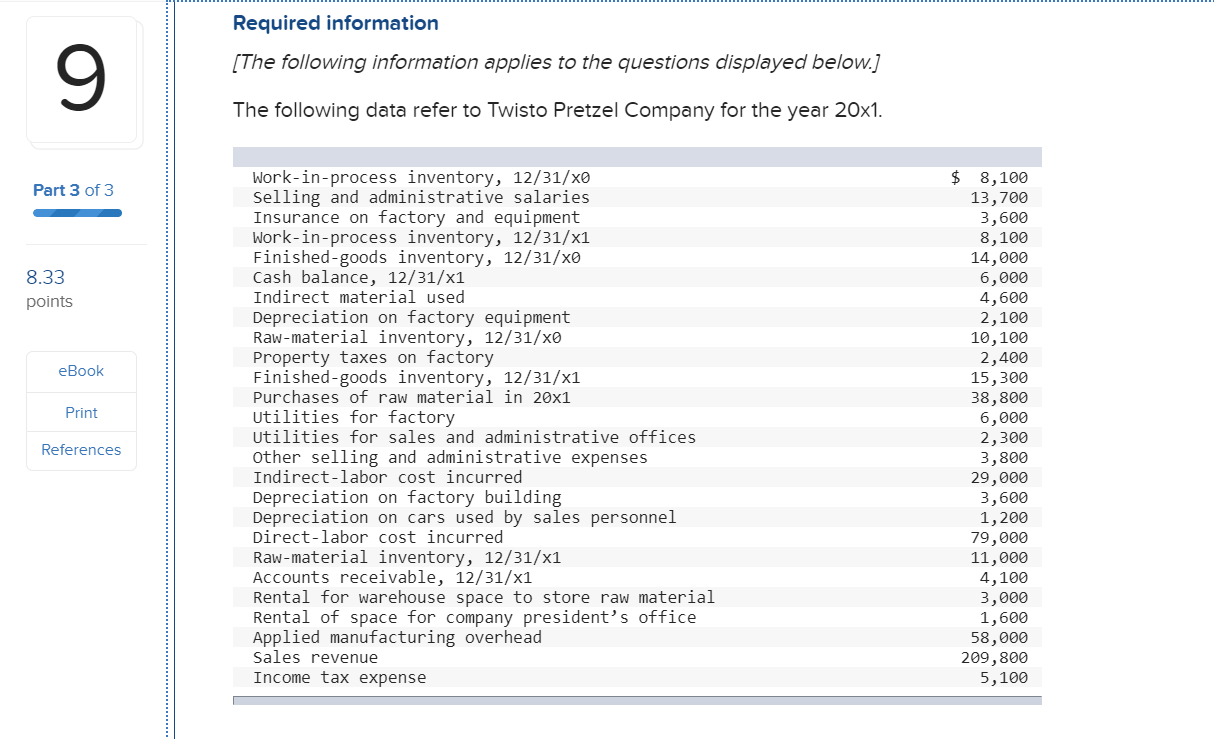Click Accounts receivable, 12/31/x1 row

(638, 577)
